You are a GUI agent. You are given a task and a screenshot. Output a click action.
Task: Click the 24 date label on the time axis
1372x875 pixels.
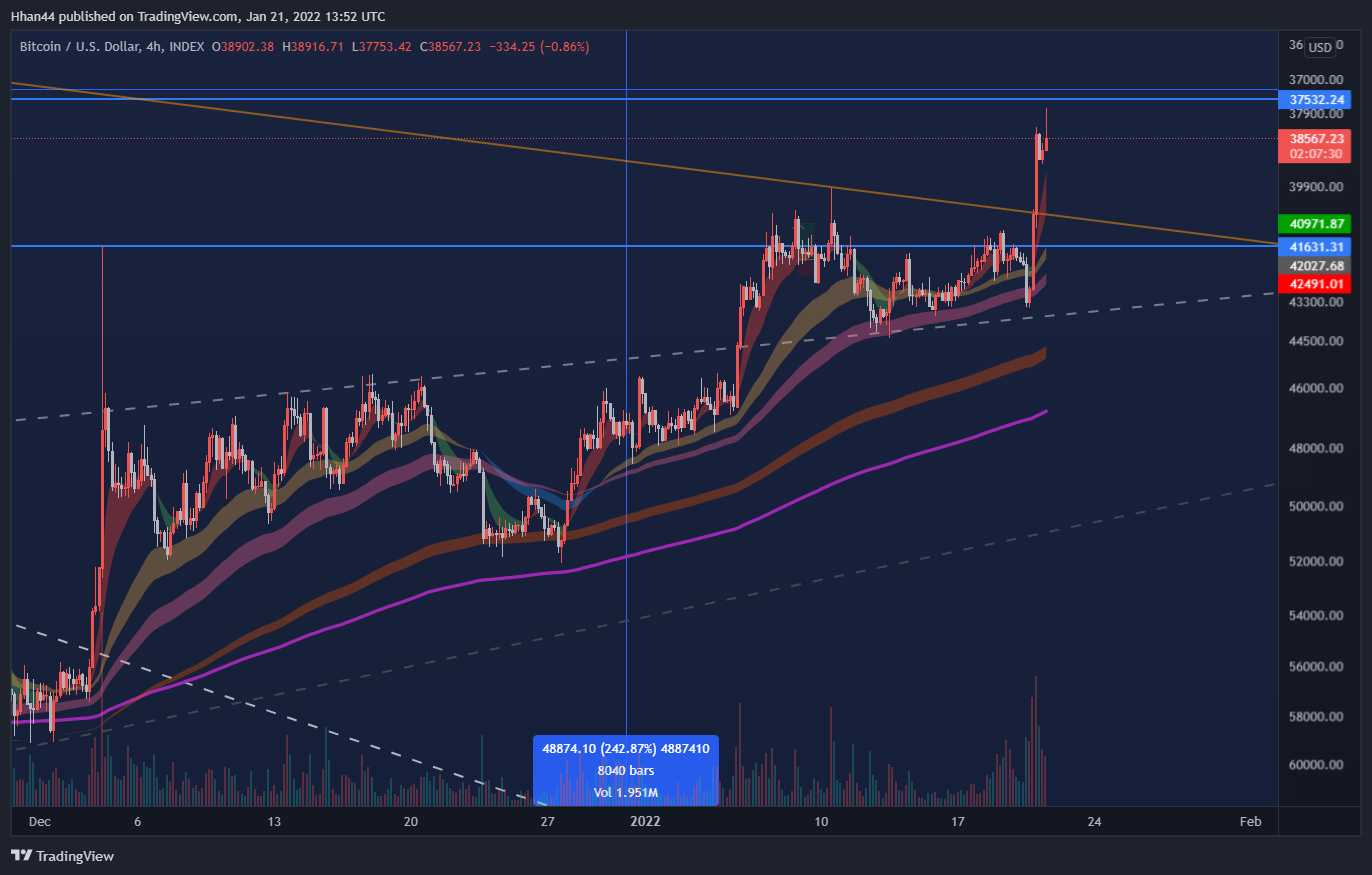click(1095, 822)
